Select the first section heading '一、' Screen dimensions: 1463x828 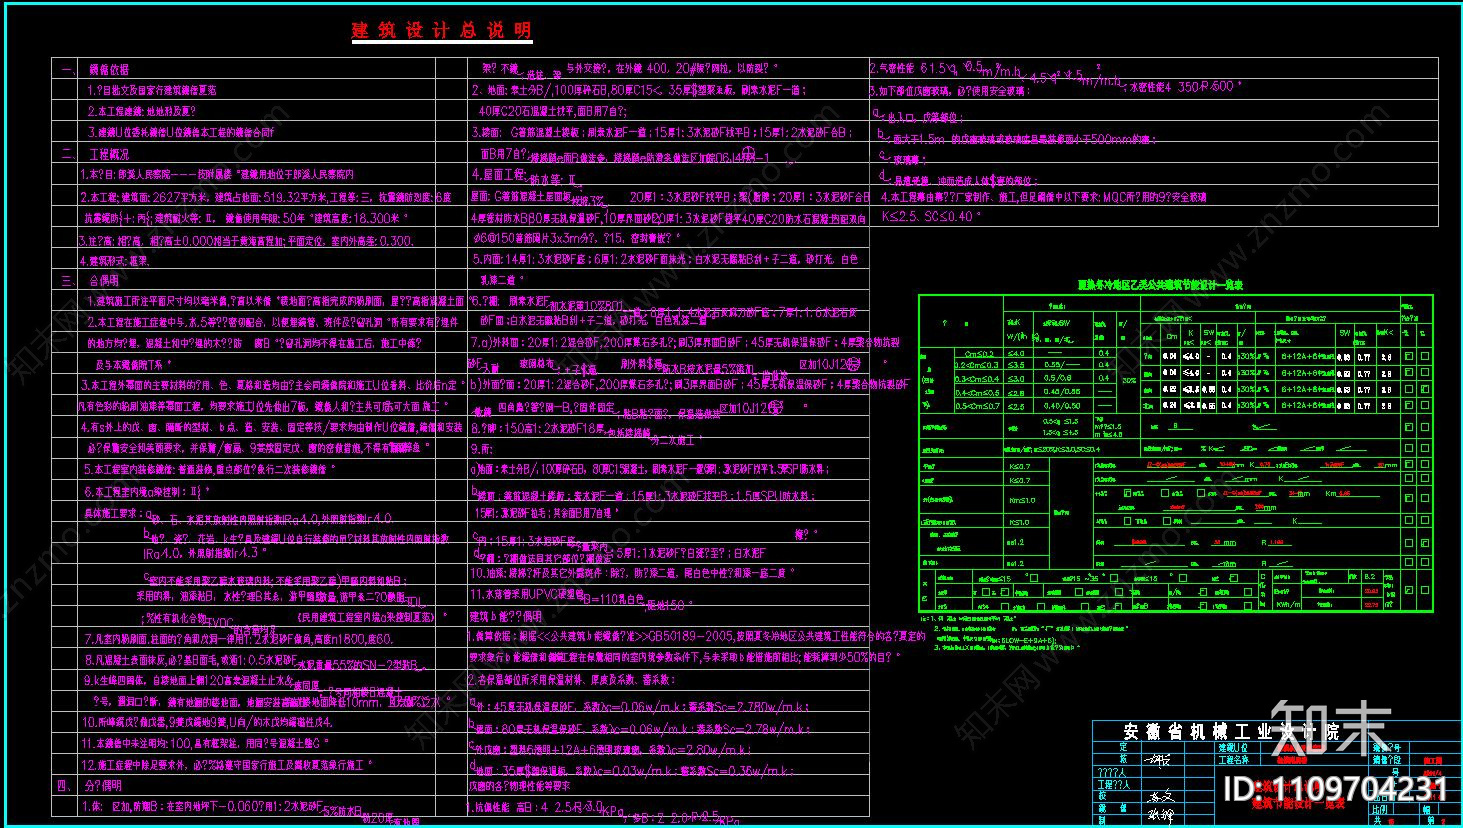[95, 70]
